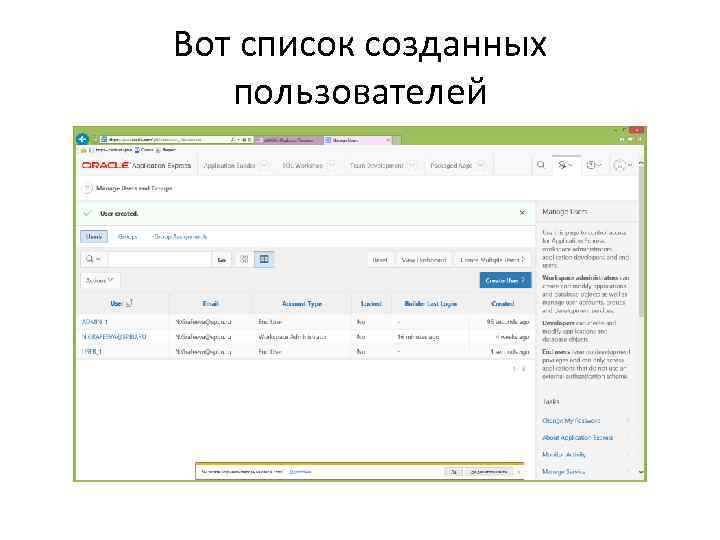Close the browser notification bar

click(519, 472)
